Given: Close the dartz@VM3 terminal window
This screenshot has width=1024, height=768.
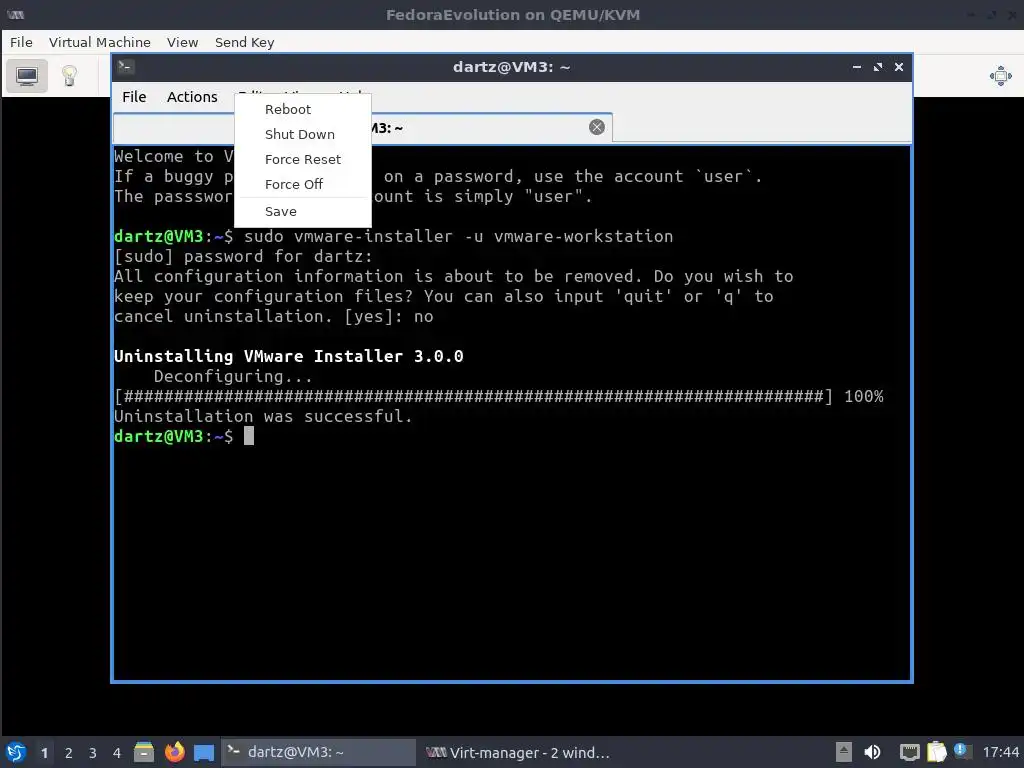Looking at the screenshot, I should [899, 67].
